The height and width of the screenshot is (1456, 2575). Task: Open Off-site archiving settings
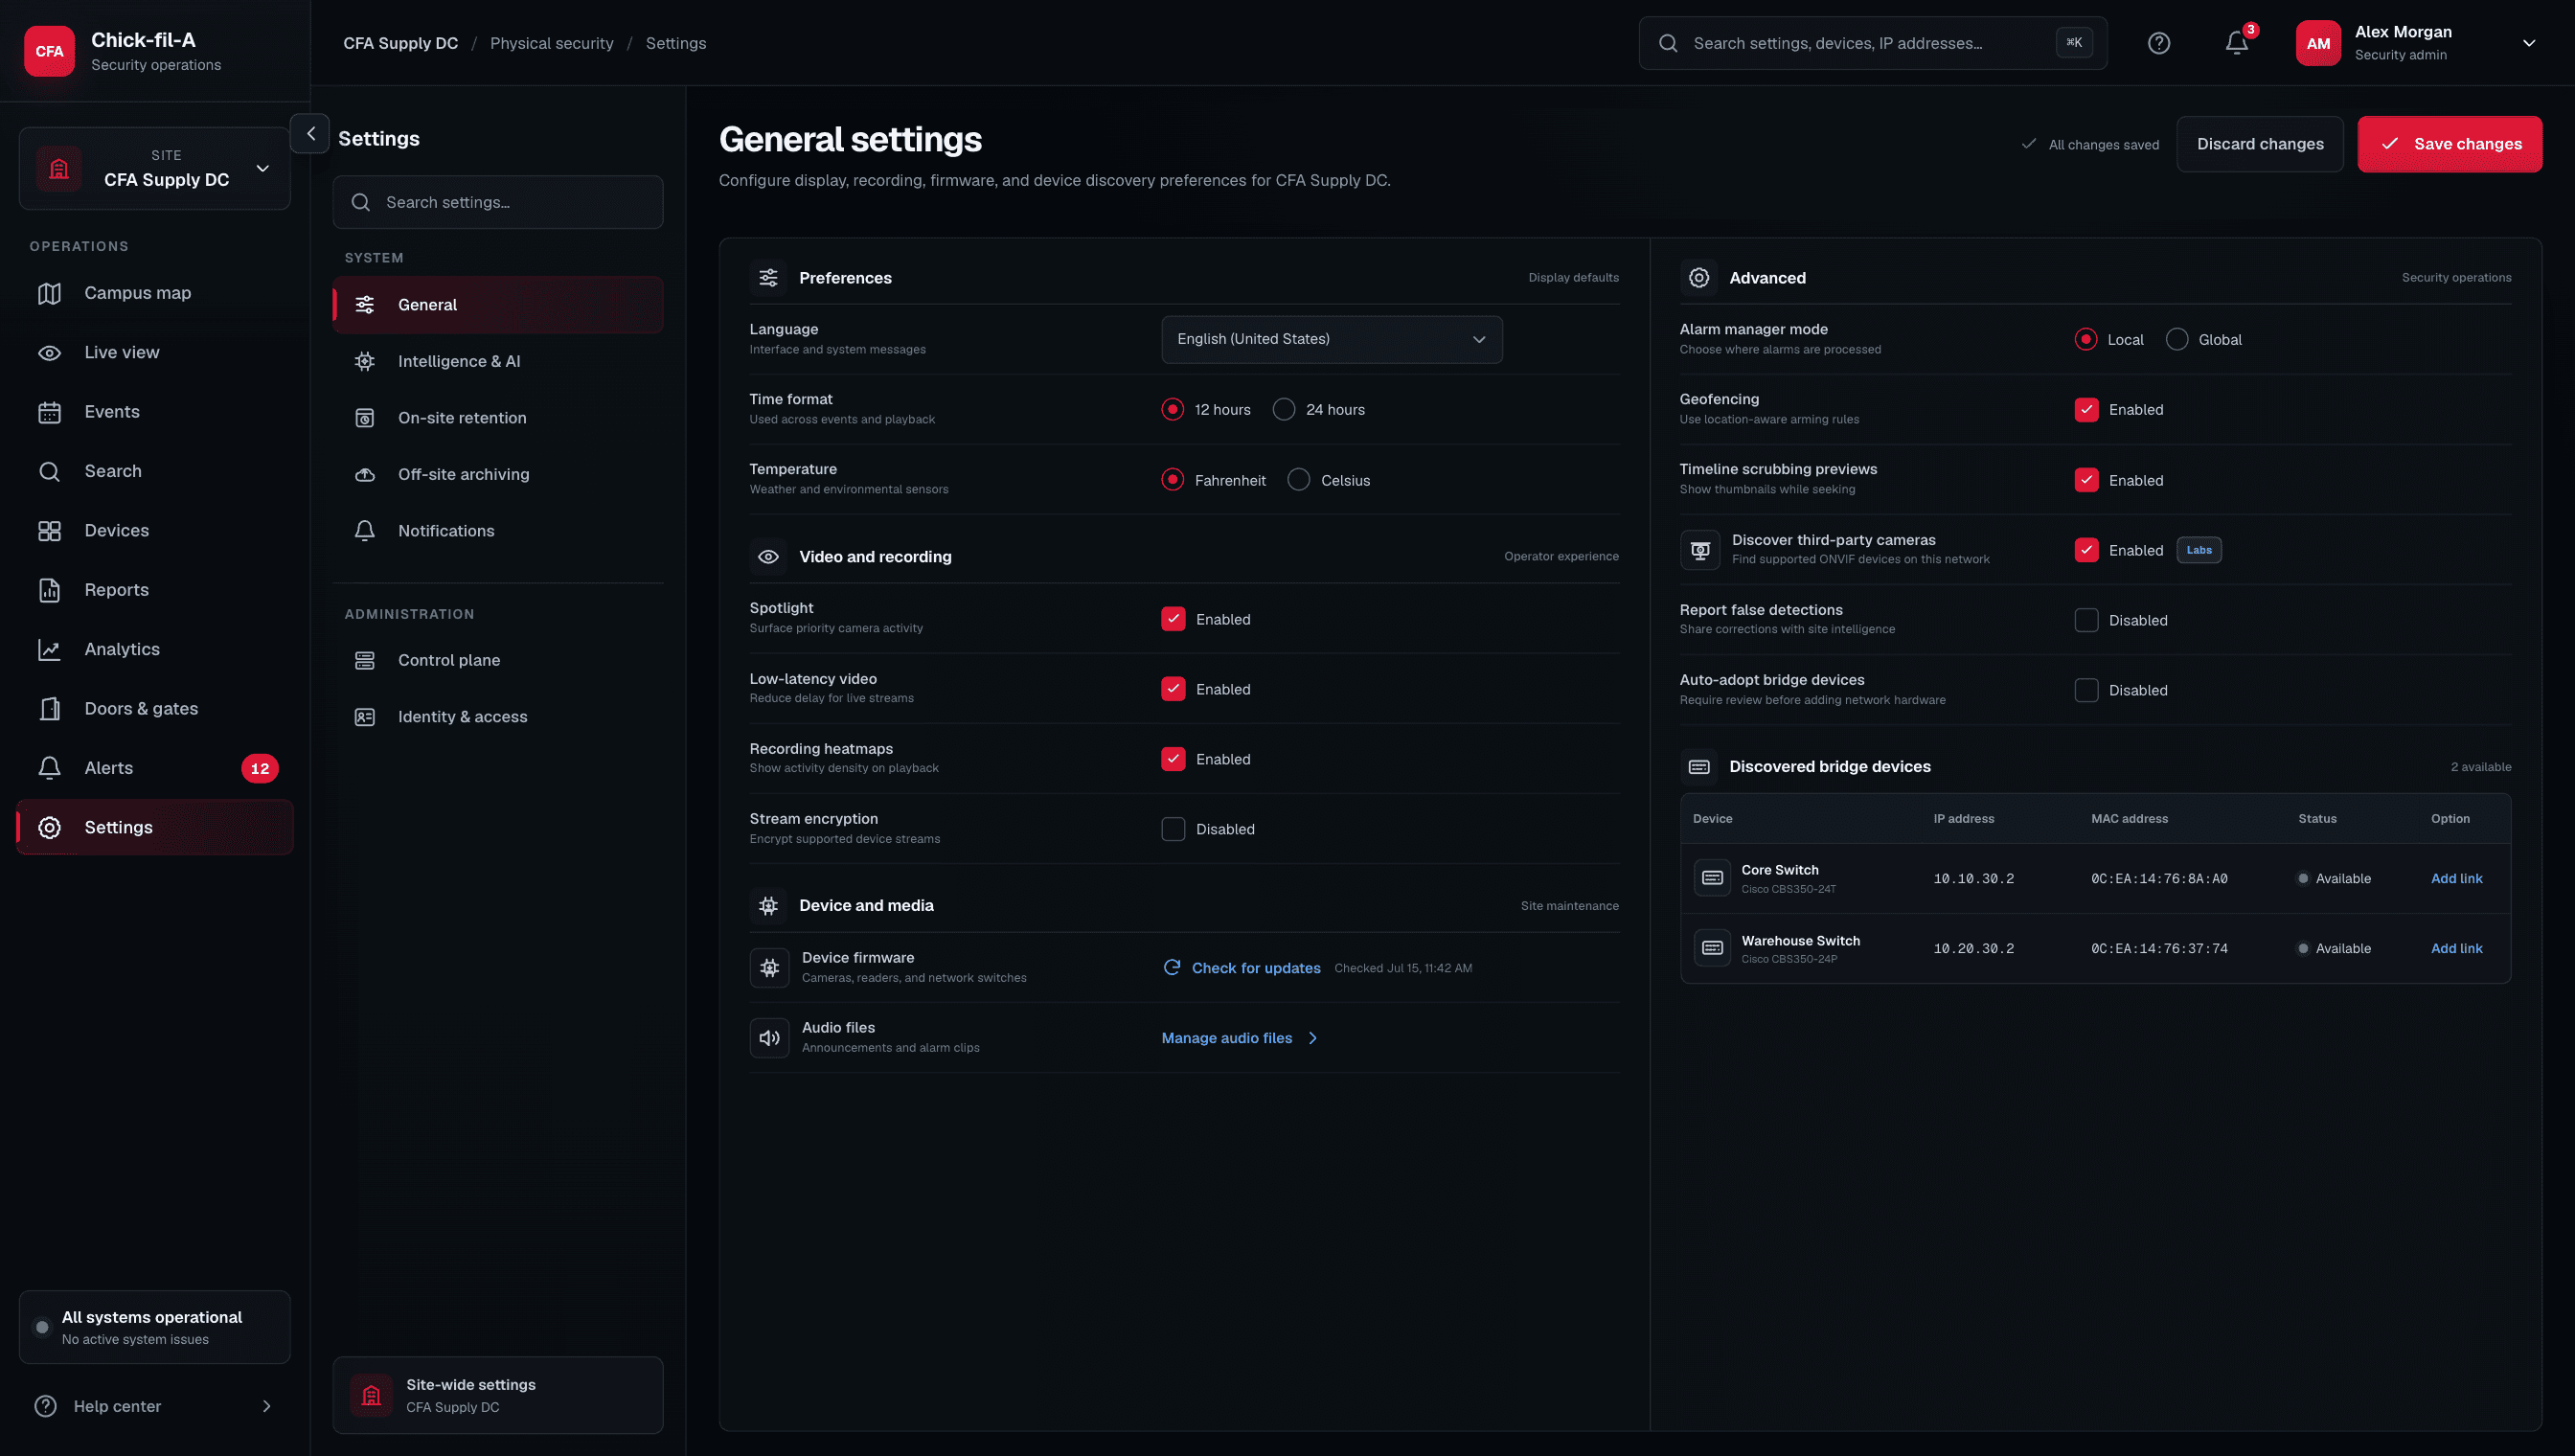coord(497,474)
